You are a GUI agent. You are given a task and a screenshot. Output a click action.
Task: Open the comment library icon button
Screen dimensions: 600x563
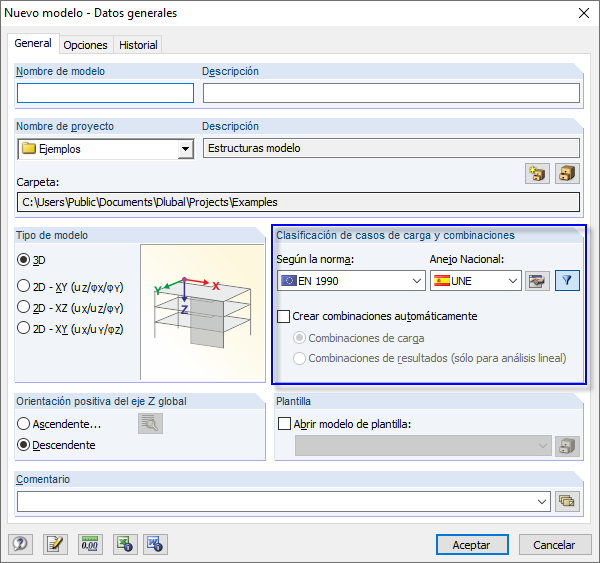pos(567,501)
